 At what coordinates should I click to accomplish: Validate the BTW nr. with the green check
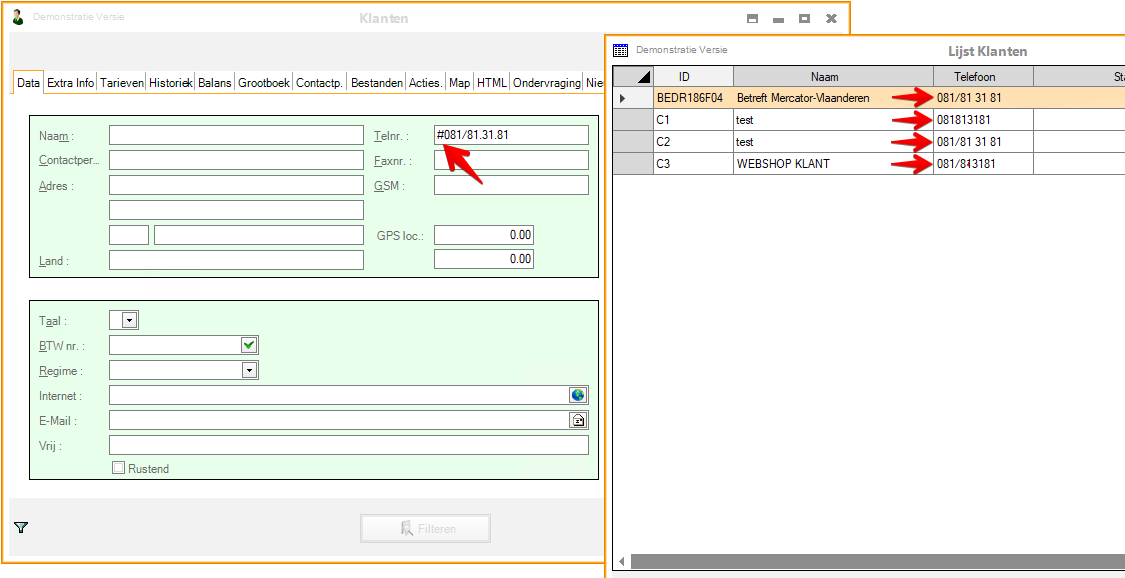pos(249,346)
